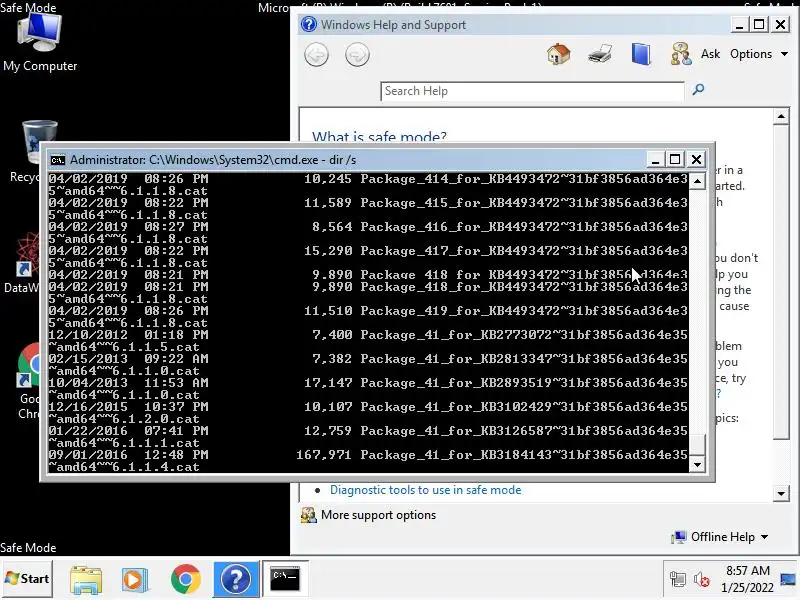
Task: Click the cmd scrollbar thumb
Action: coord(697,444)
